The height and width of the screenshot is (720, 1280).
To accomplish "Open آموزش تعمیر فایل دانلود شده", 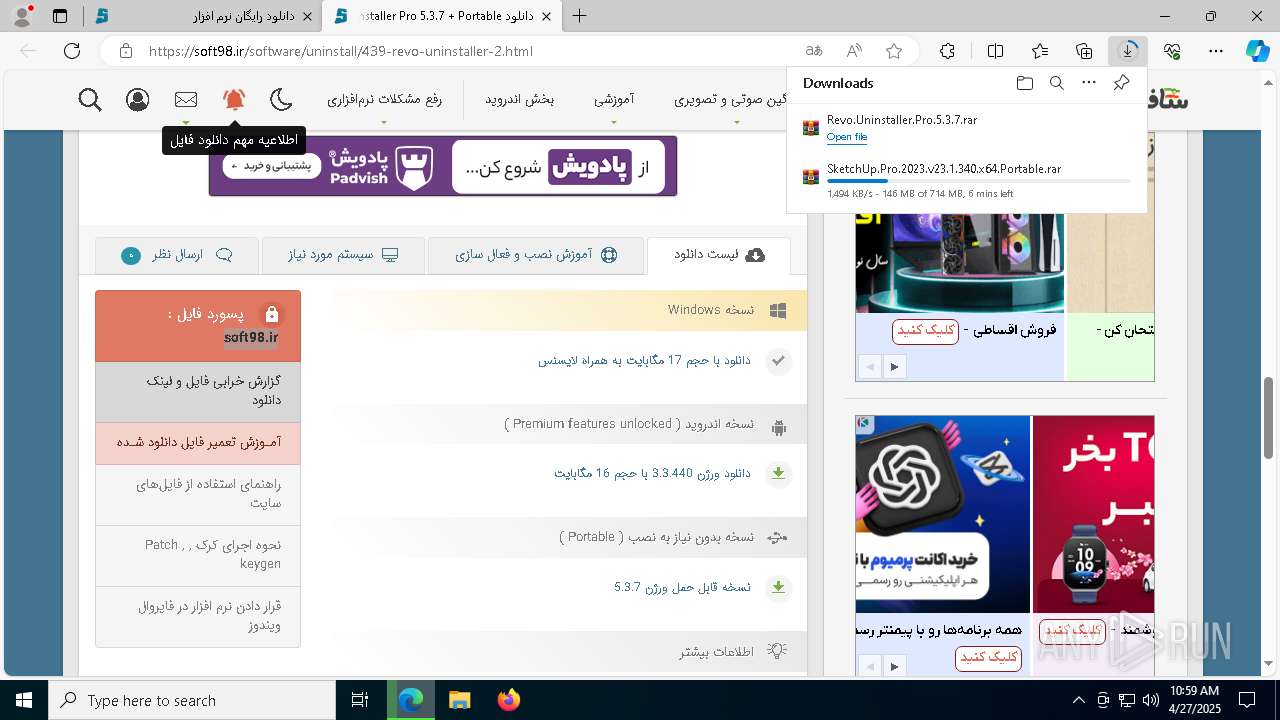I will click(198, 443).
